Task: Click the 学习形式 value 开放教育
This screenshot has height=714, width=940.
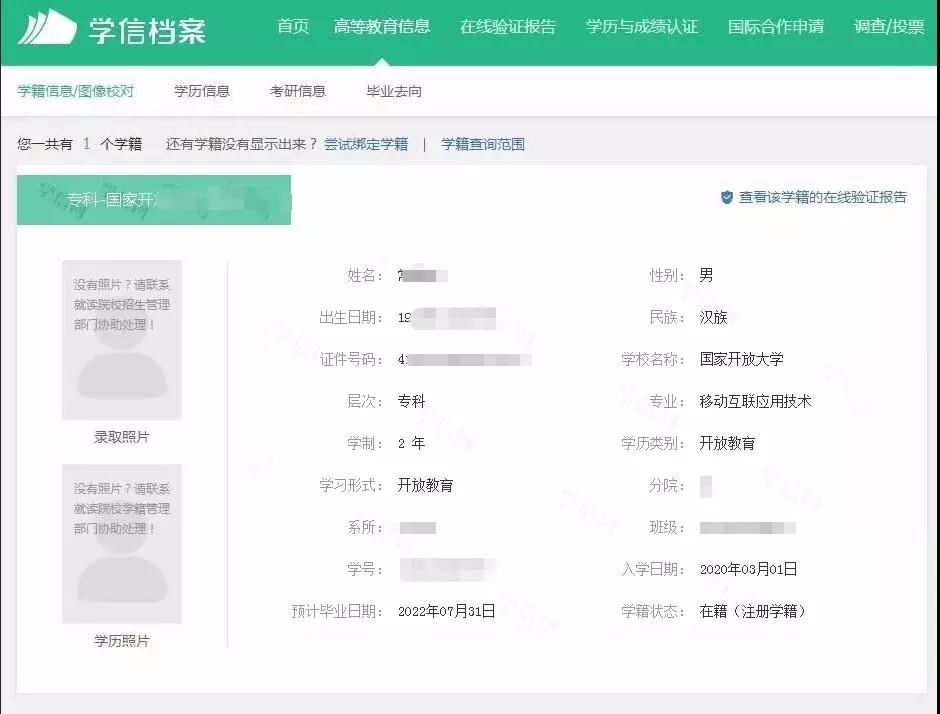Action: click(x=425, y=485)
